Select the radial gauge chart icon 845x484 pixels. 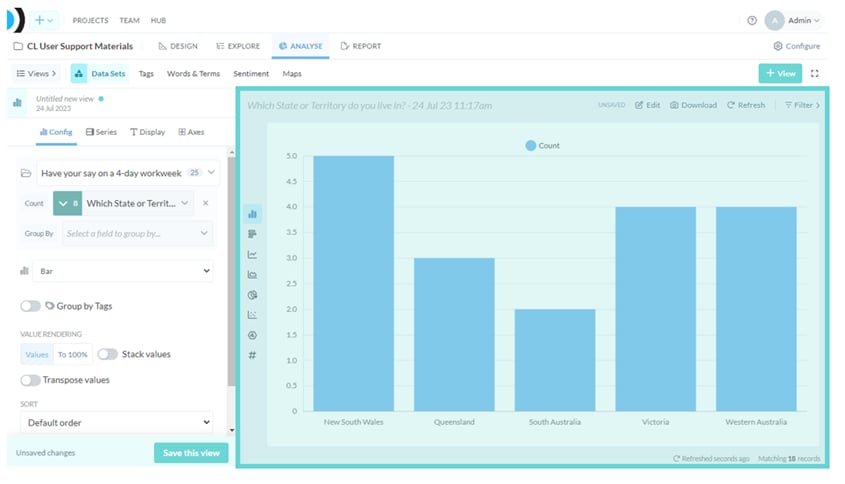click(x=252, y=335)
